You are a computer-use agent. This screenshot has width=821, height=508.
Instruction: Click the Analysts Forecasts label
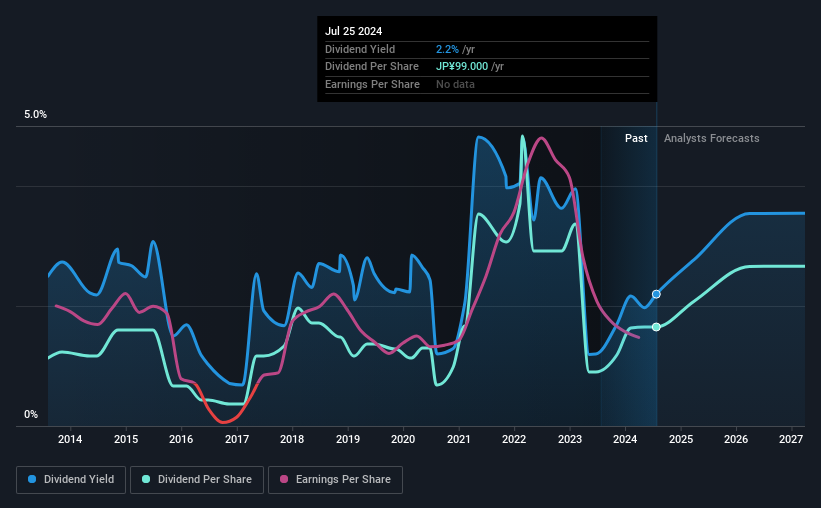[712, 138]
